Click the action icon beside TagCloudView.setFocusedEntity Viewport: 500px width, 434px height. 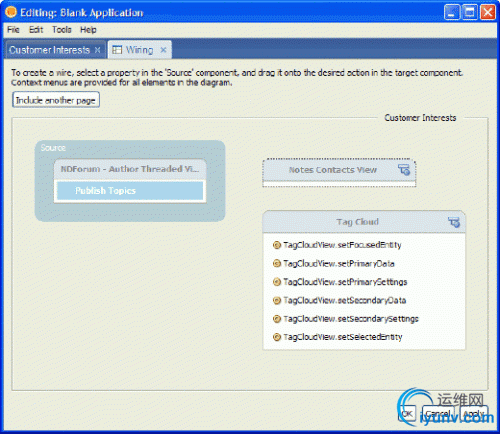pyautogui.click(x=277, y=245)
